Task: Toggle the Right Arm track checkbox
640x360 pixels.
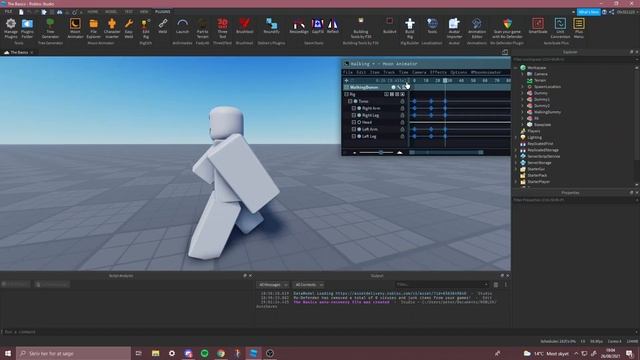Action: [x=354, y=108]
